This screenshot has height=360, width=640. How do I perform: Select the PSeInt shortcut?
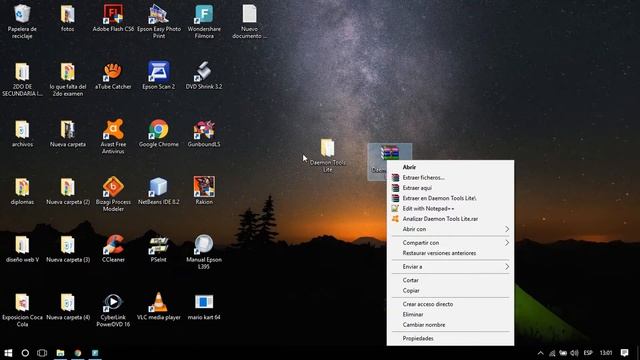[x=159, y=249]
